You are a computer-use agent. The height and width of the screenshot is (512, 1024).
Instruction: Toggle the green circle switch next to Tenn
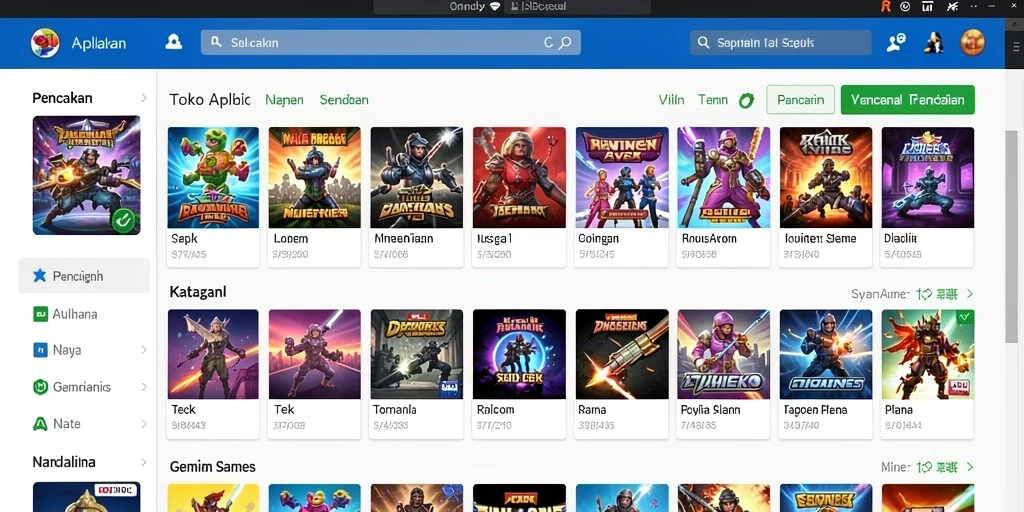coord(746,101)
